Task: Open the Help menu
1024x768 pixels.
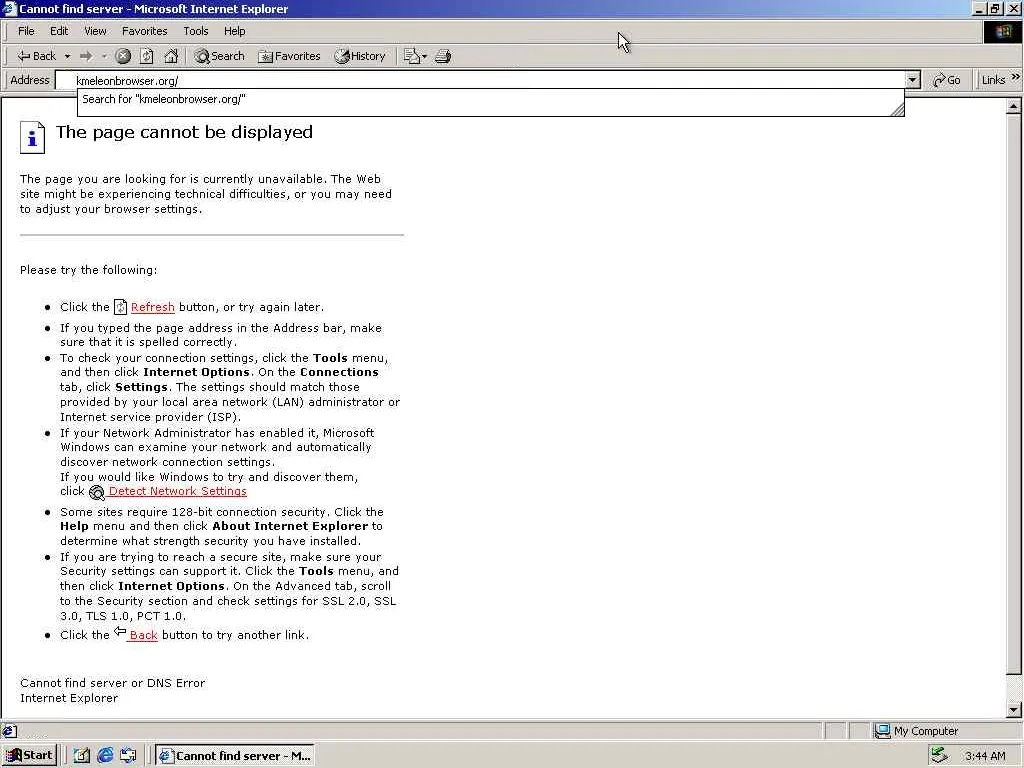Action: [234, 31]
